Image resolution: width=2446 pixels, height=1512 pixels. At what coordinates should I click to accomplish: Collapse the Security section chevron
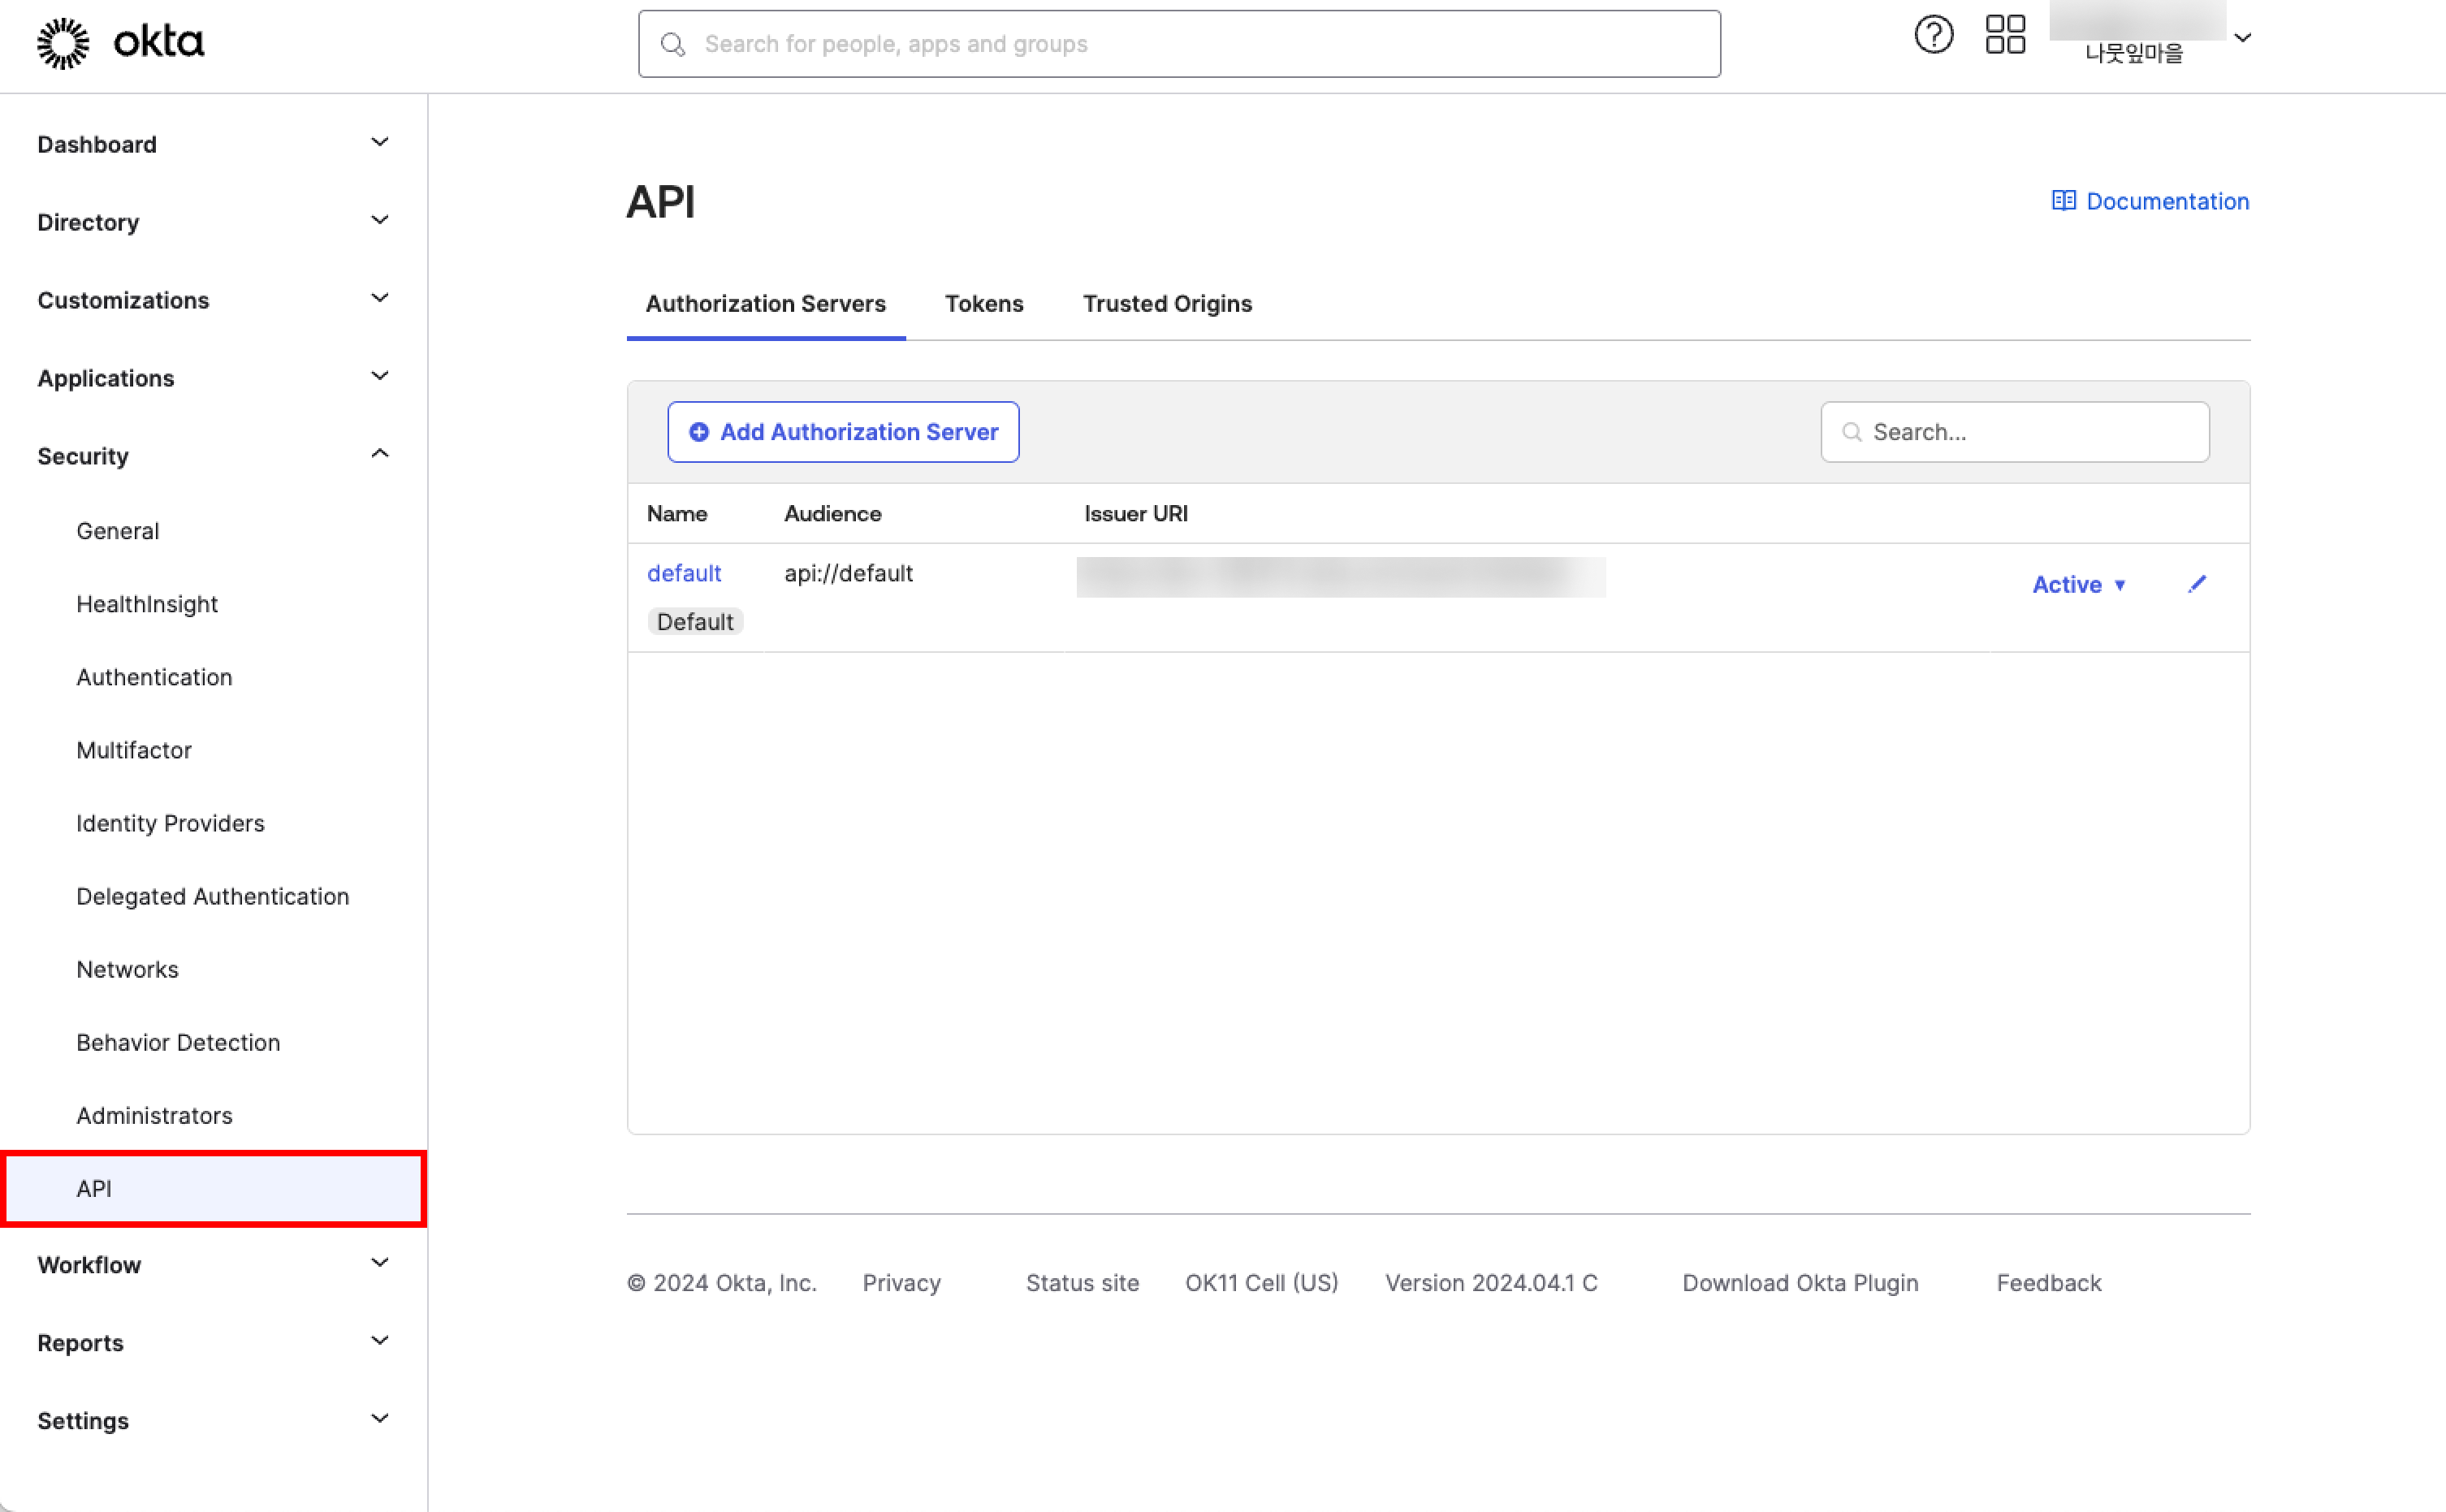pos(380,454)
